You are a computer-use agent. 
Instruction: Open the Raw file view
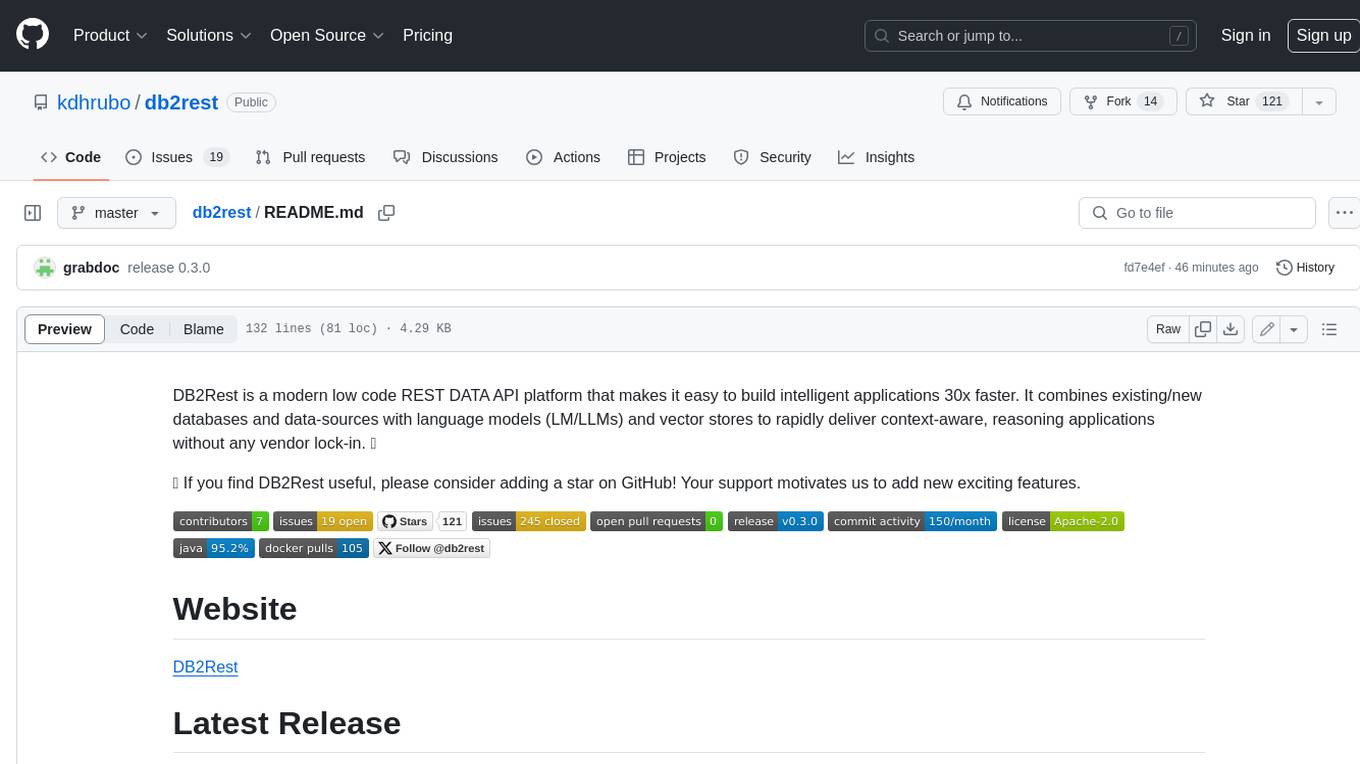(1168, 329)
